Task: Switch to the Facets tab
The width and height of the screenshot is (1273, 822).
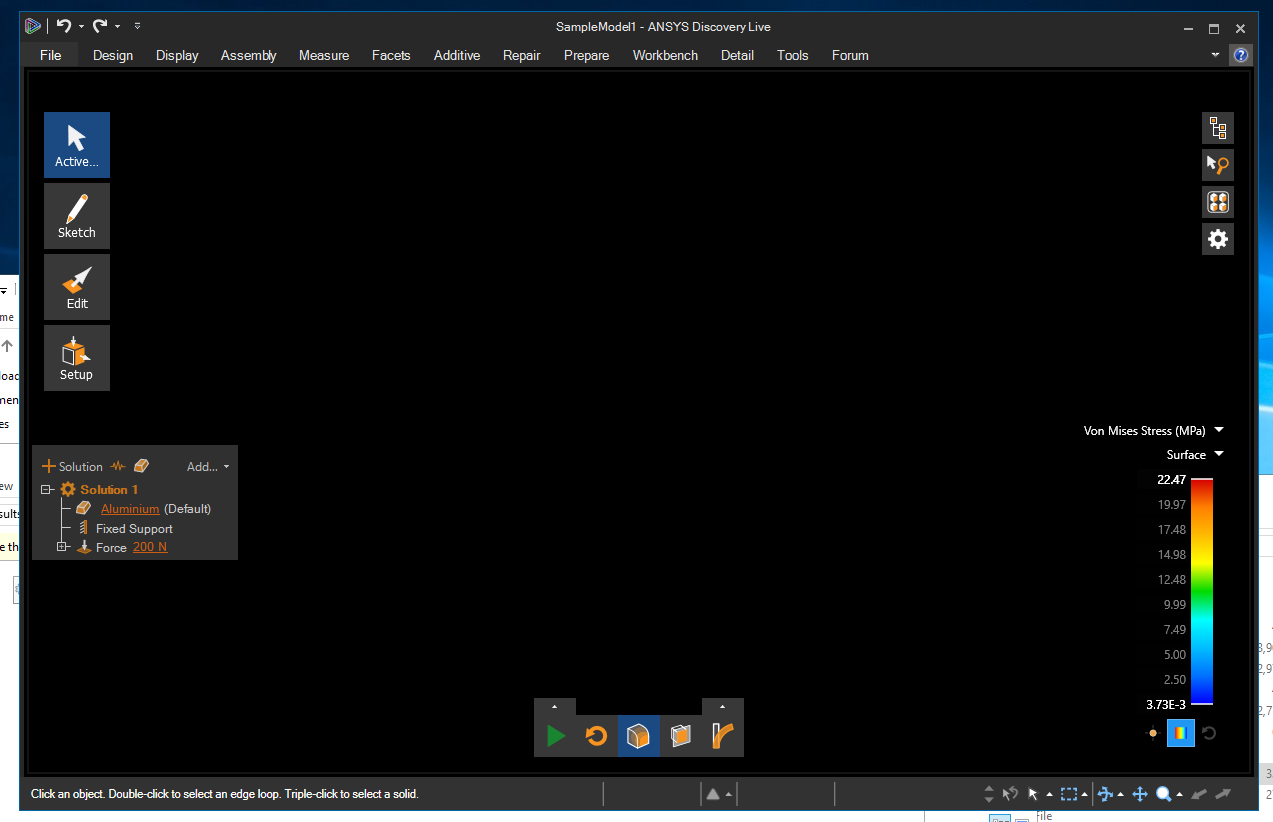Action: point(391,55)
